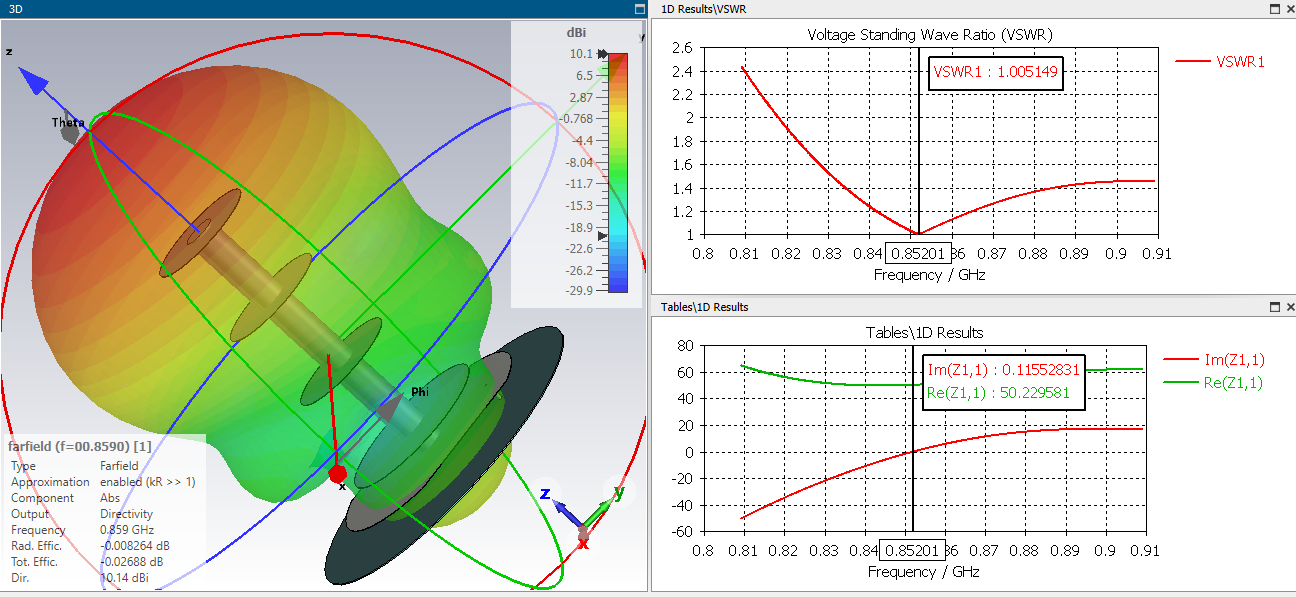Viewport: 1296px width, 597px height.
Task: Click the Output Directivity info row
Action: click(80, 514)
